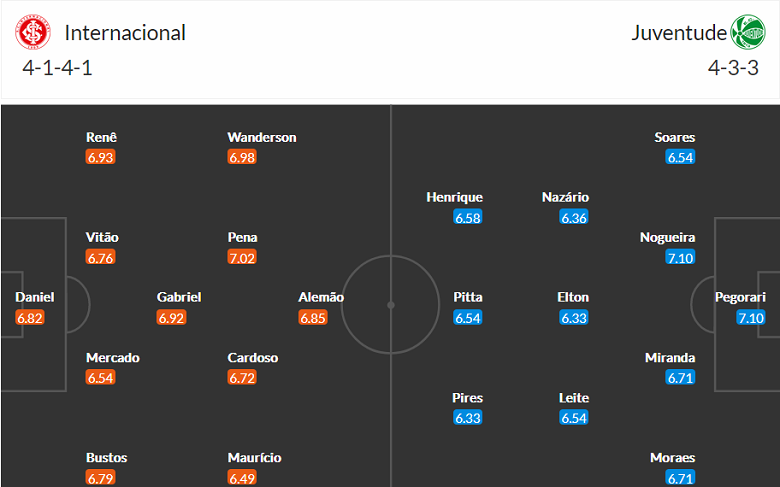Click goalkeeper Daniel's name
The width and height of the screenshot is (780, 487).
(x=34, y=297)
